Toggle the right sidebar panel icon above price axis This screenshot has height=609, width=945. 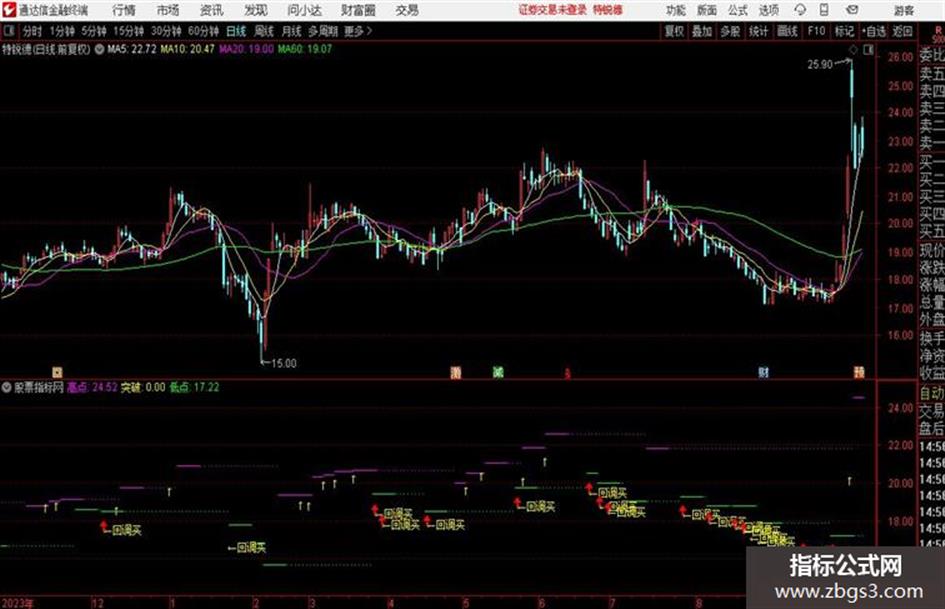tap(868, 50)
